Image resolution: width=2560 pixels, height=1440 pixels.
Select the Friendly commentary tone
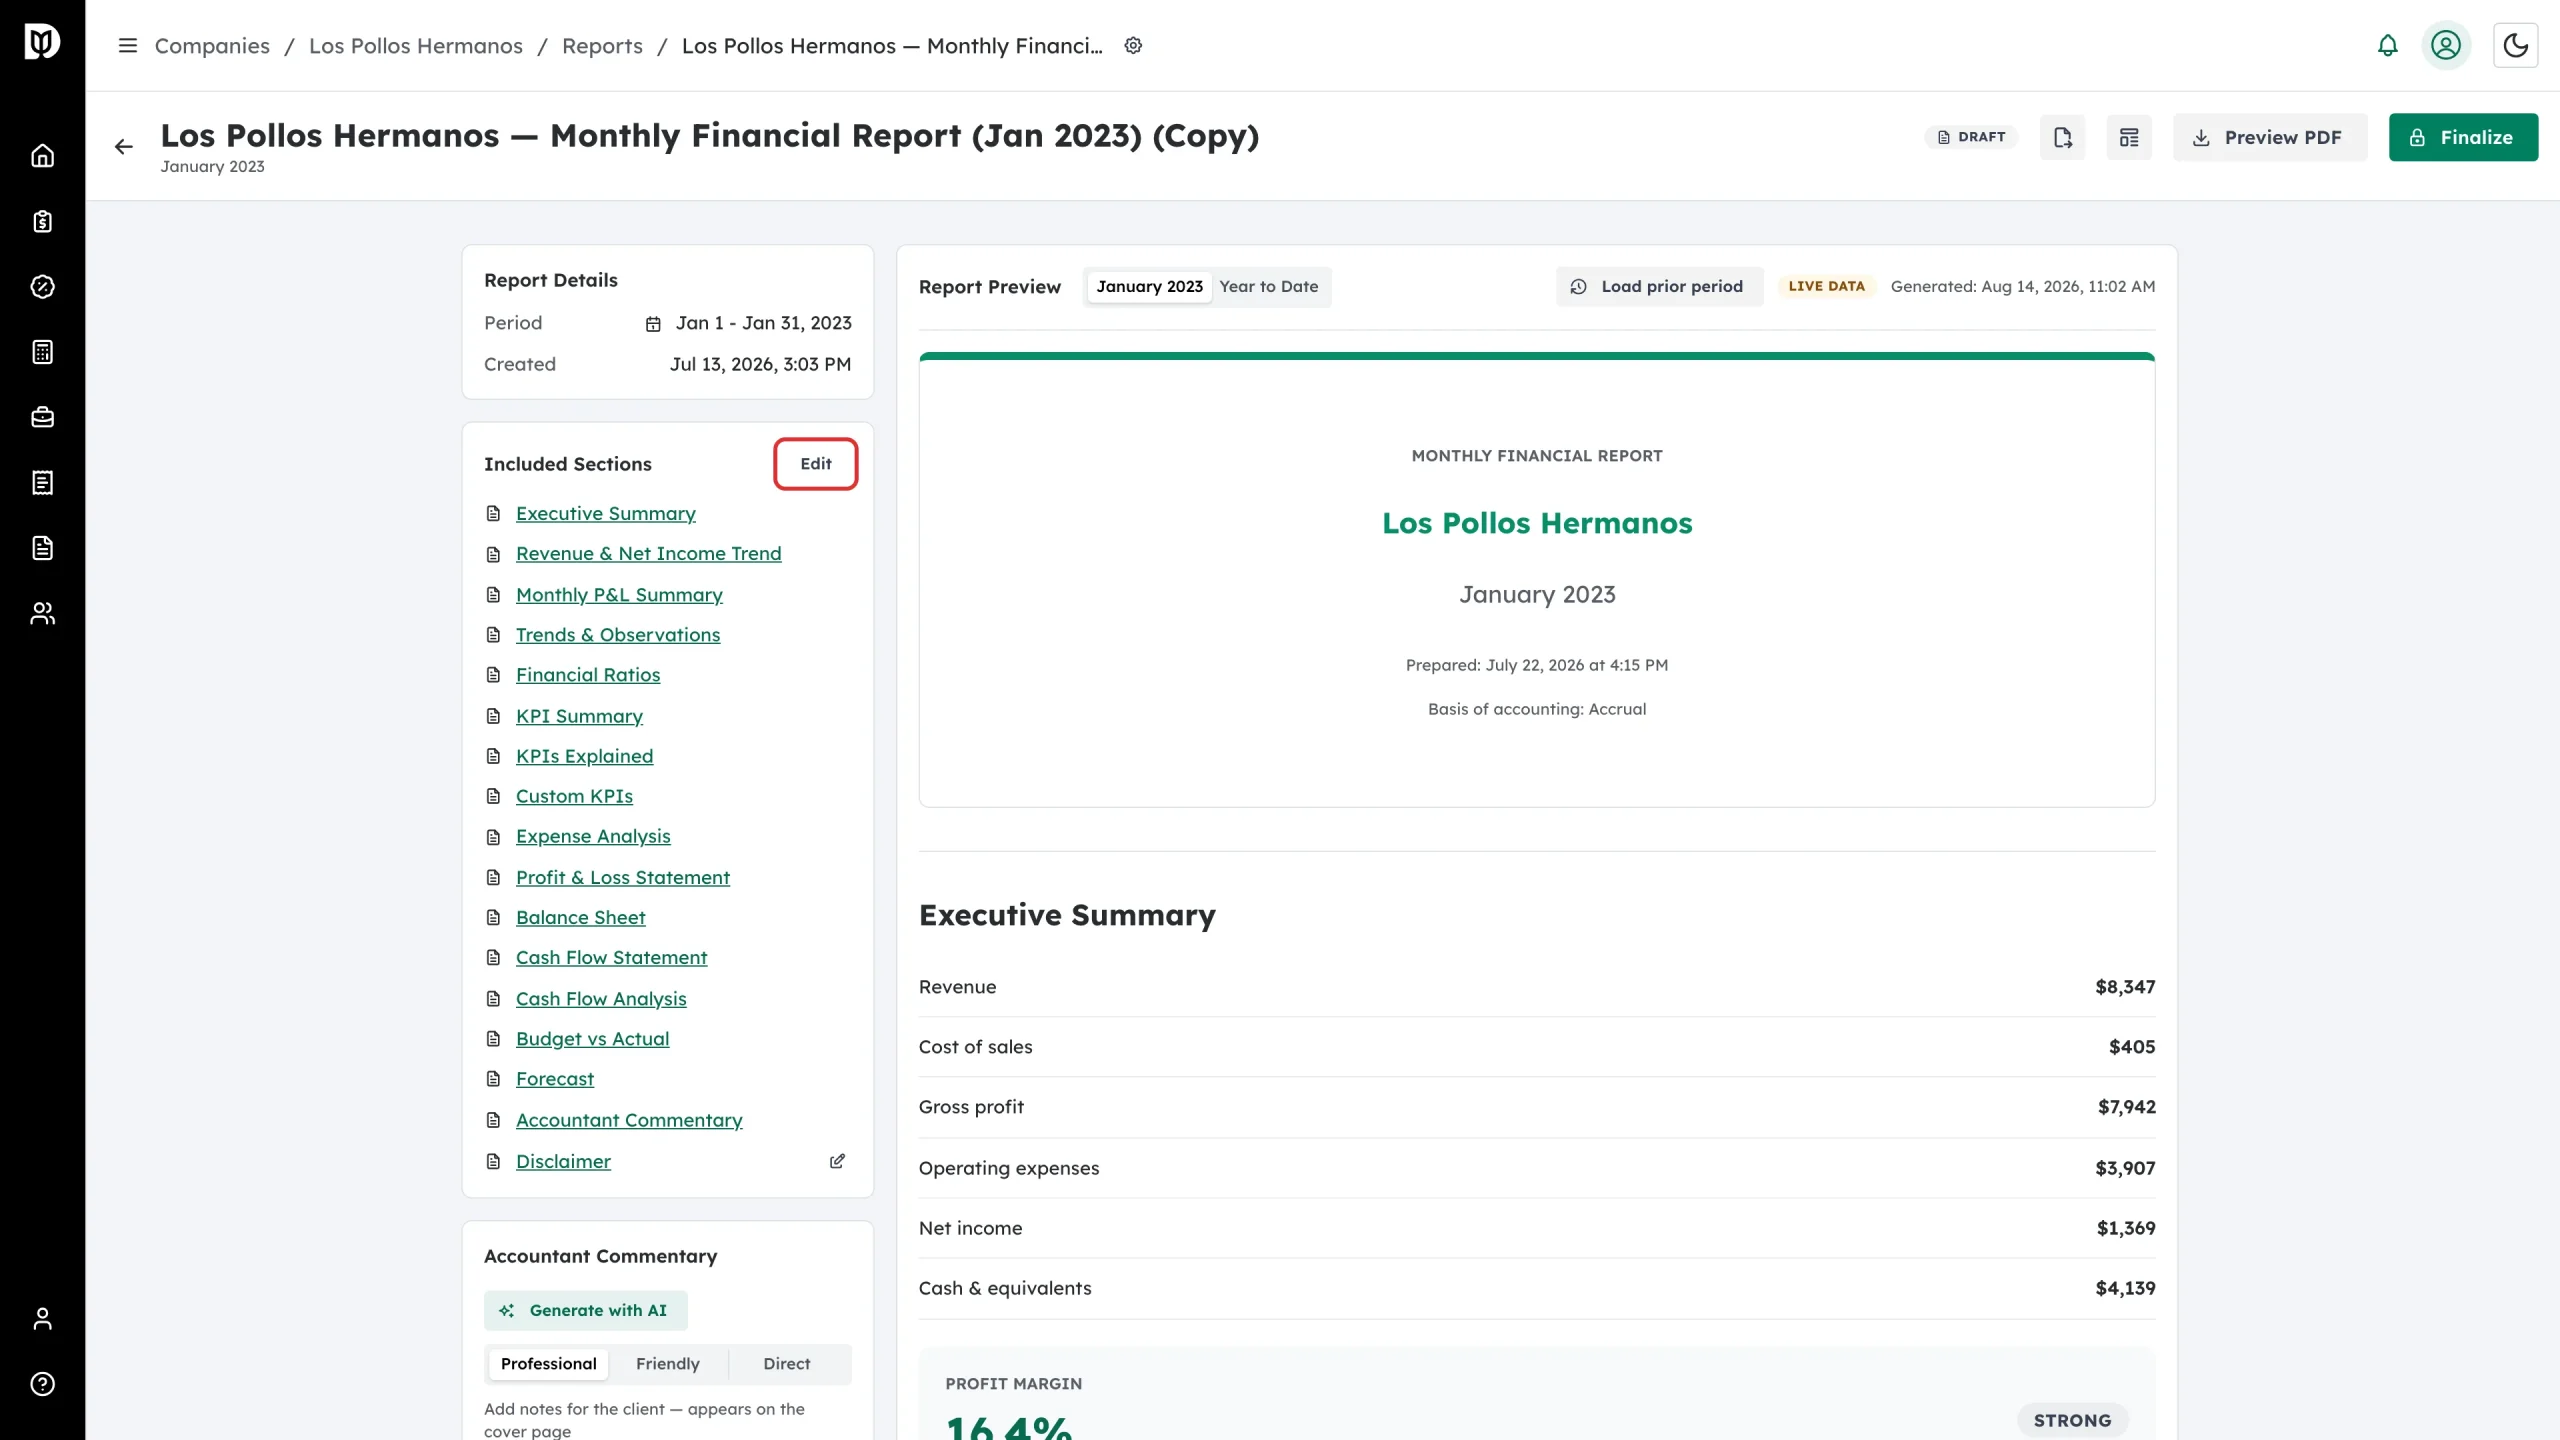click(x=668, y=1364)
